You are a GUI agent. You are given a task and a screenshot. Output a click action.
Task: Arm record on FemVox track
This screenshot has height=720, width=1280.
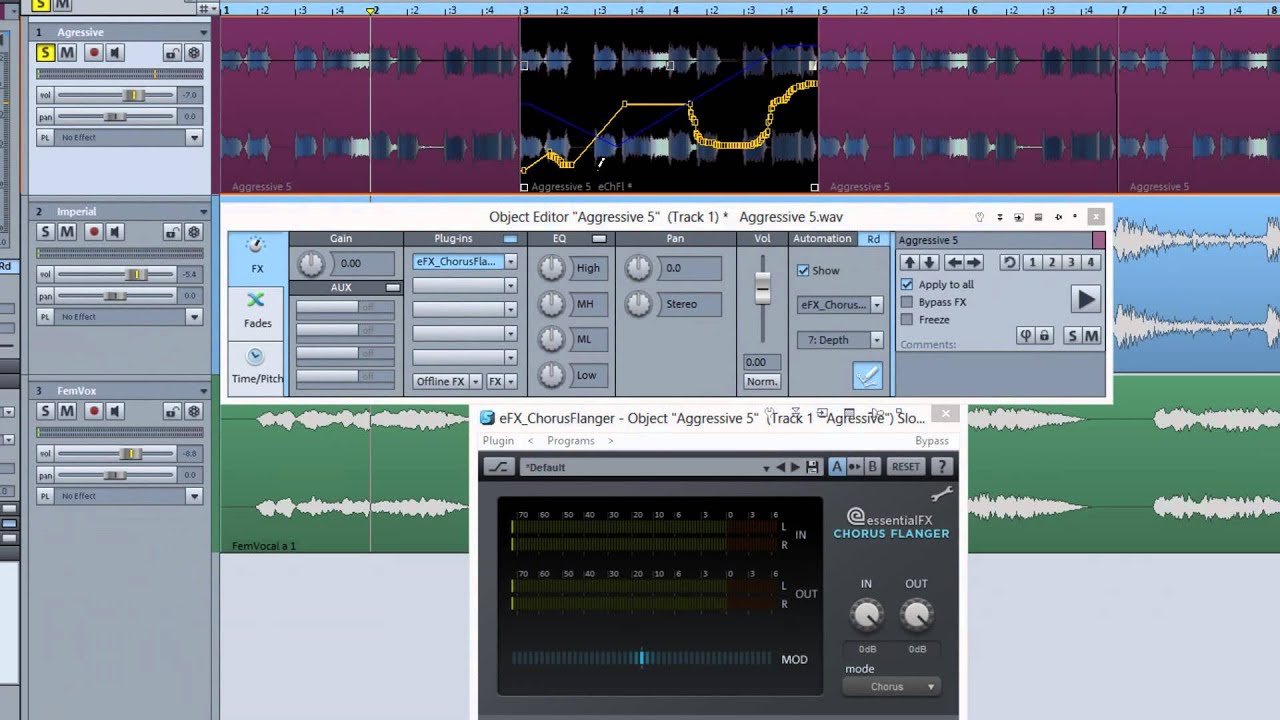click(94, 411)
